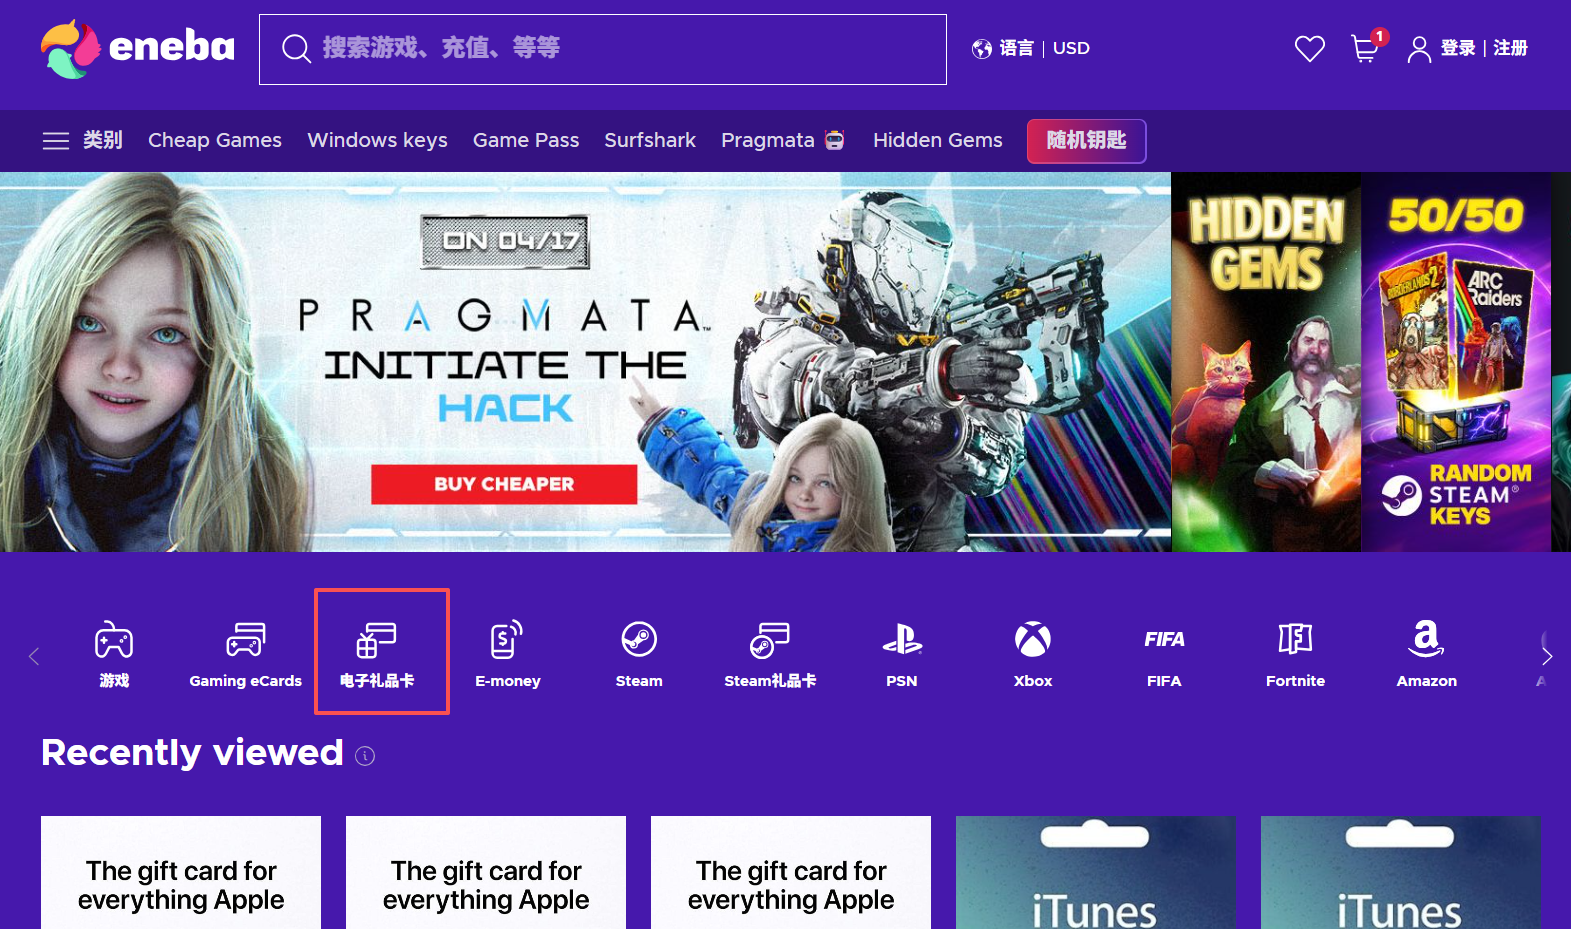Open the wishlist heart icon
This screenshot has width=1571, height=929.
1310,48
